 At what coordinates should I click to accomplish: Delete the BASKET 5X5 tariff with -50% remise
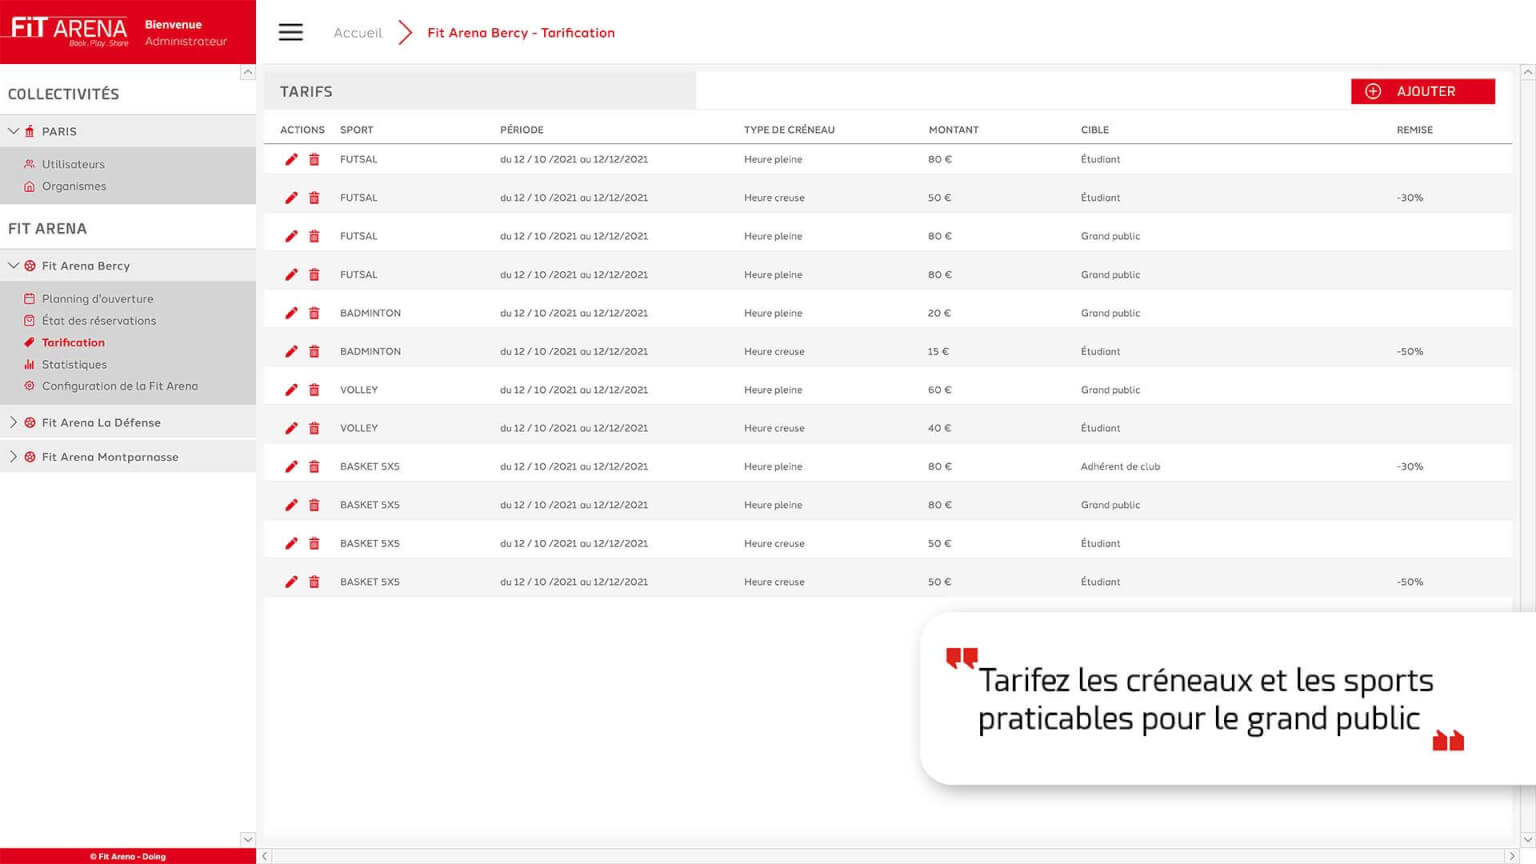(x=314, y=582)
